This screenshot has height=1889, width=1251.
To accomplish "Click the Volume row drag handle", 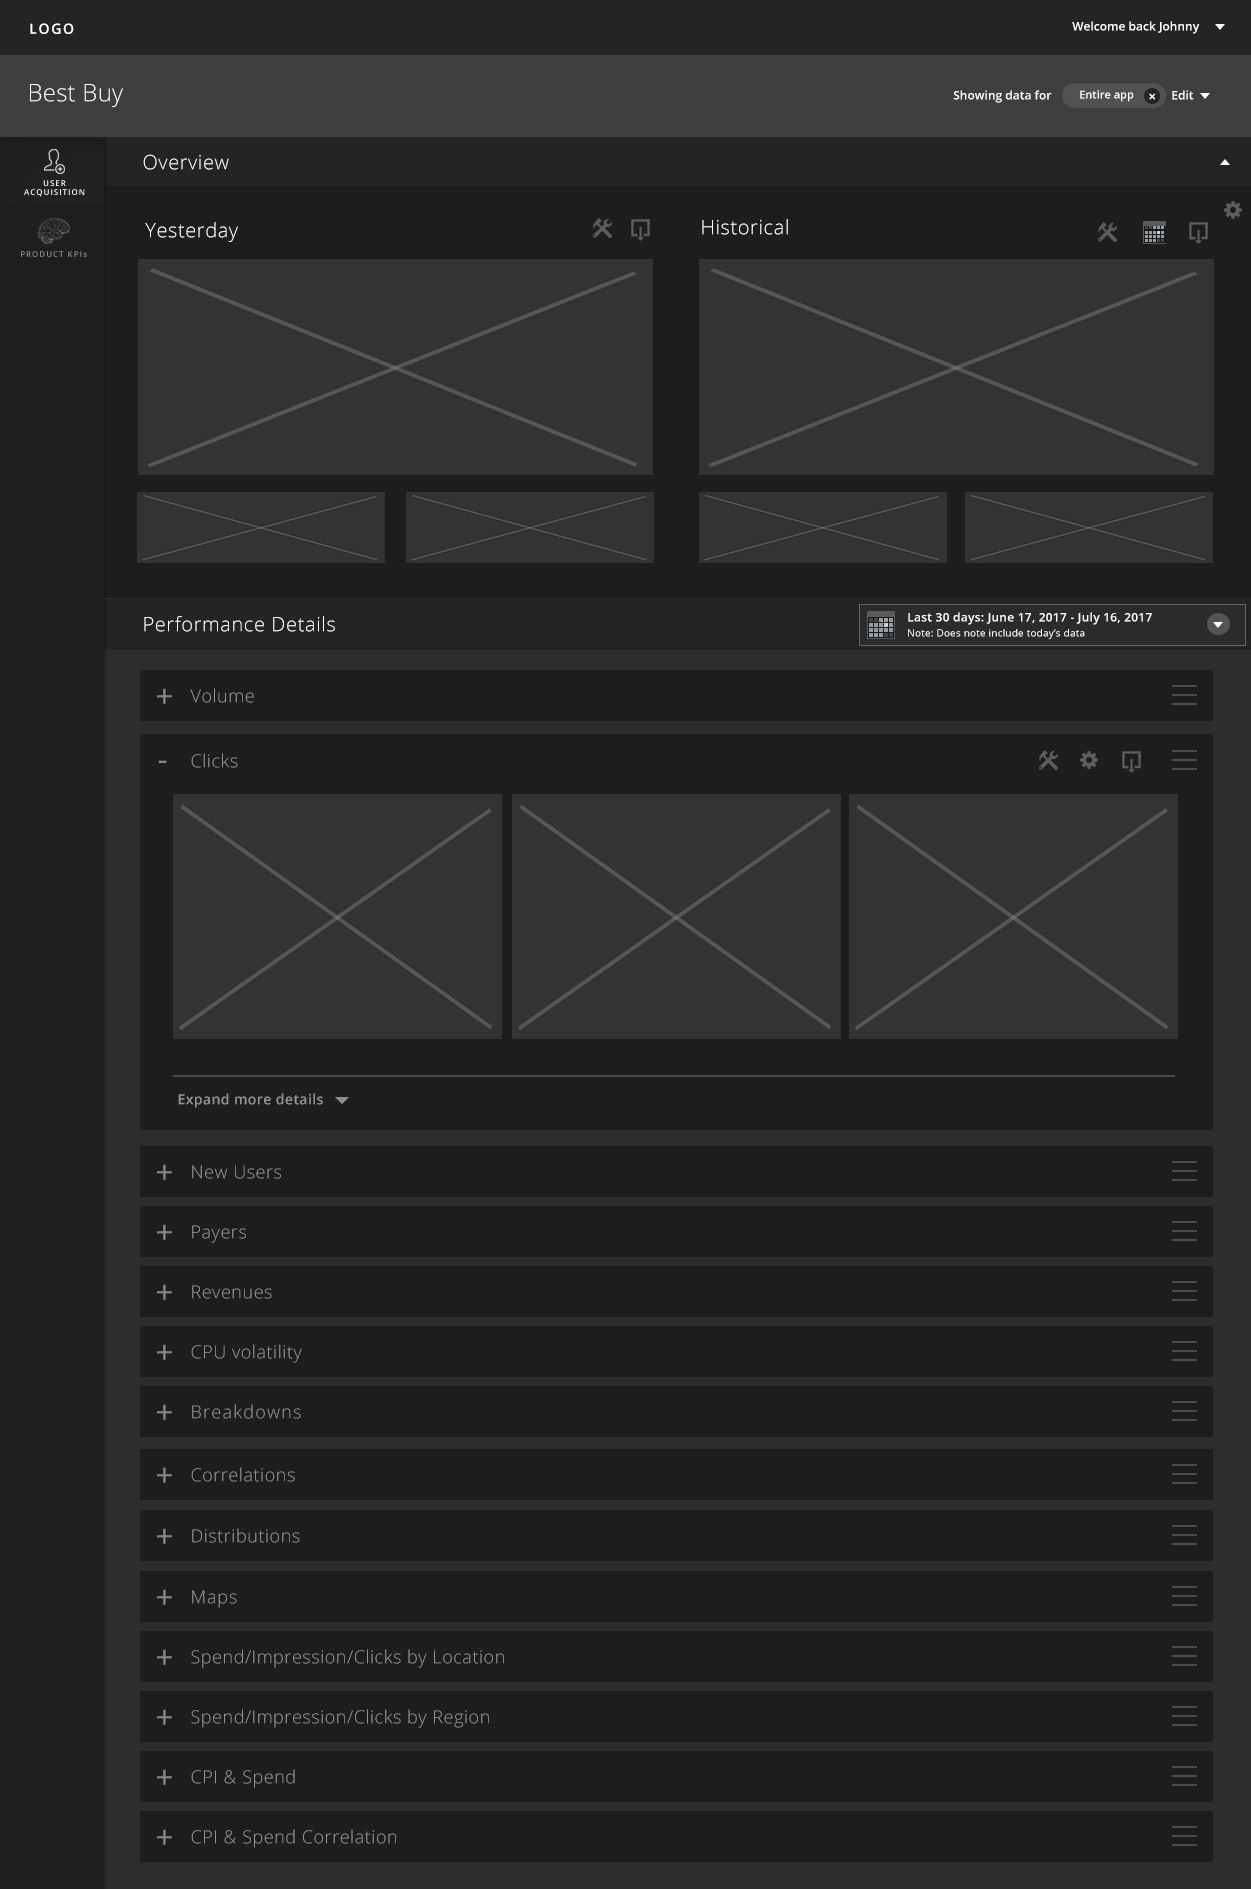I will click(x=1184, y=696).
